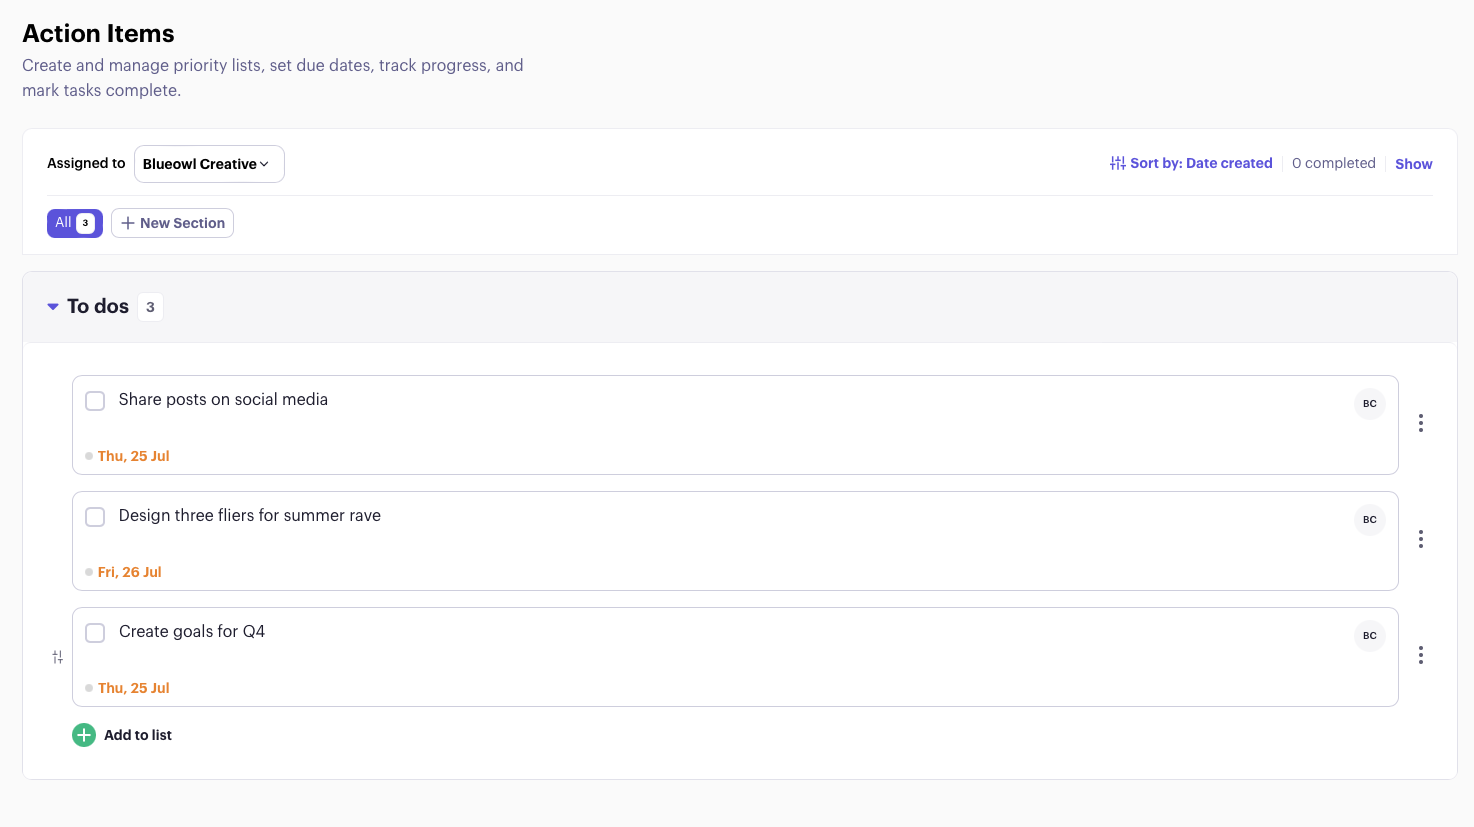Click BC avatar on Create goals for Q4
1474x827 pixels.
point(1369,636)
